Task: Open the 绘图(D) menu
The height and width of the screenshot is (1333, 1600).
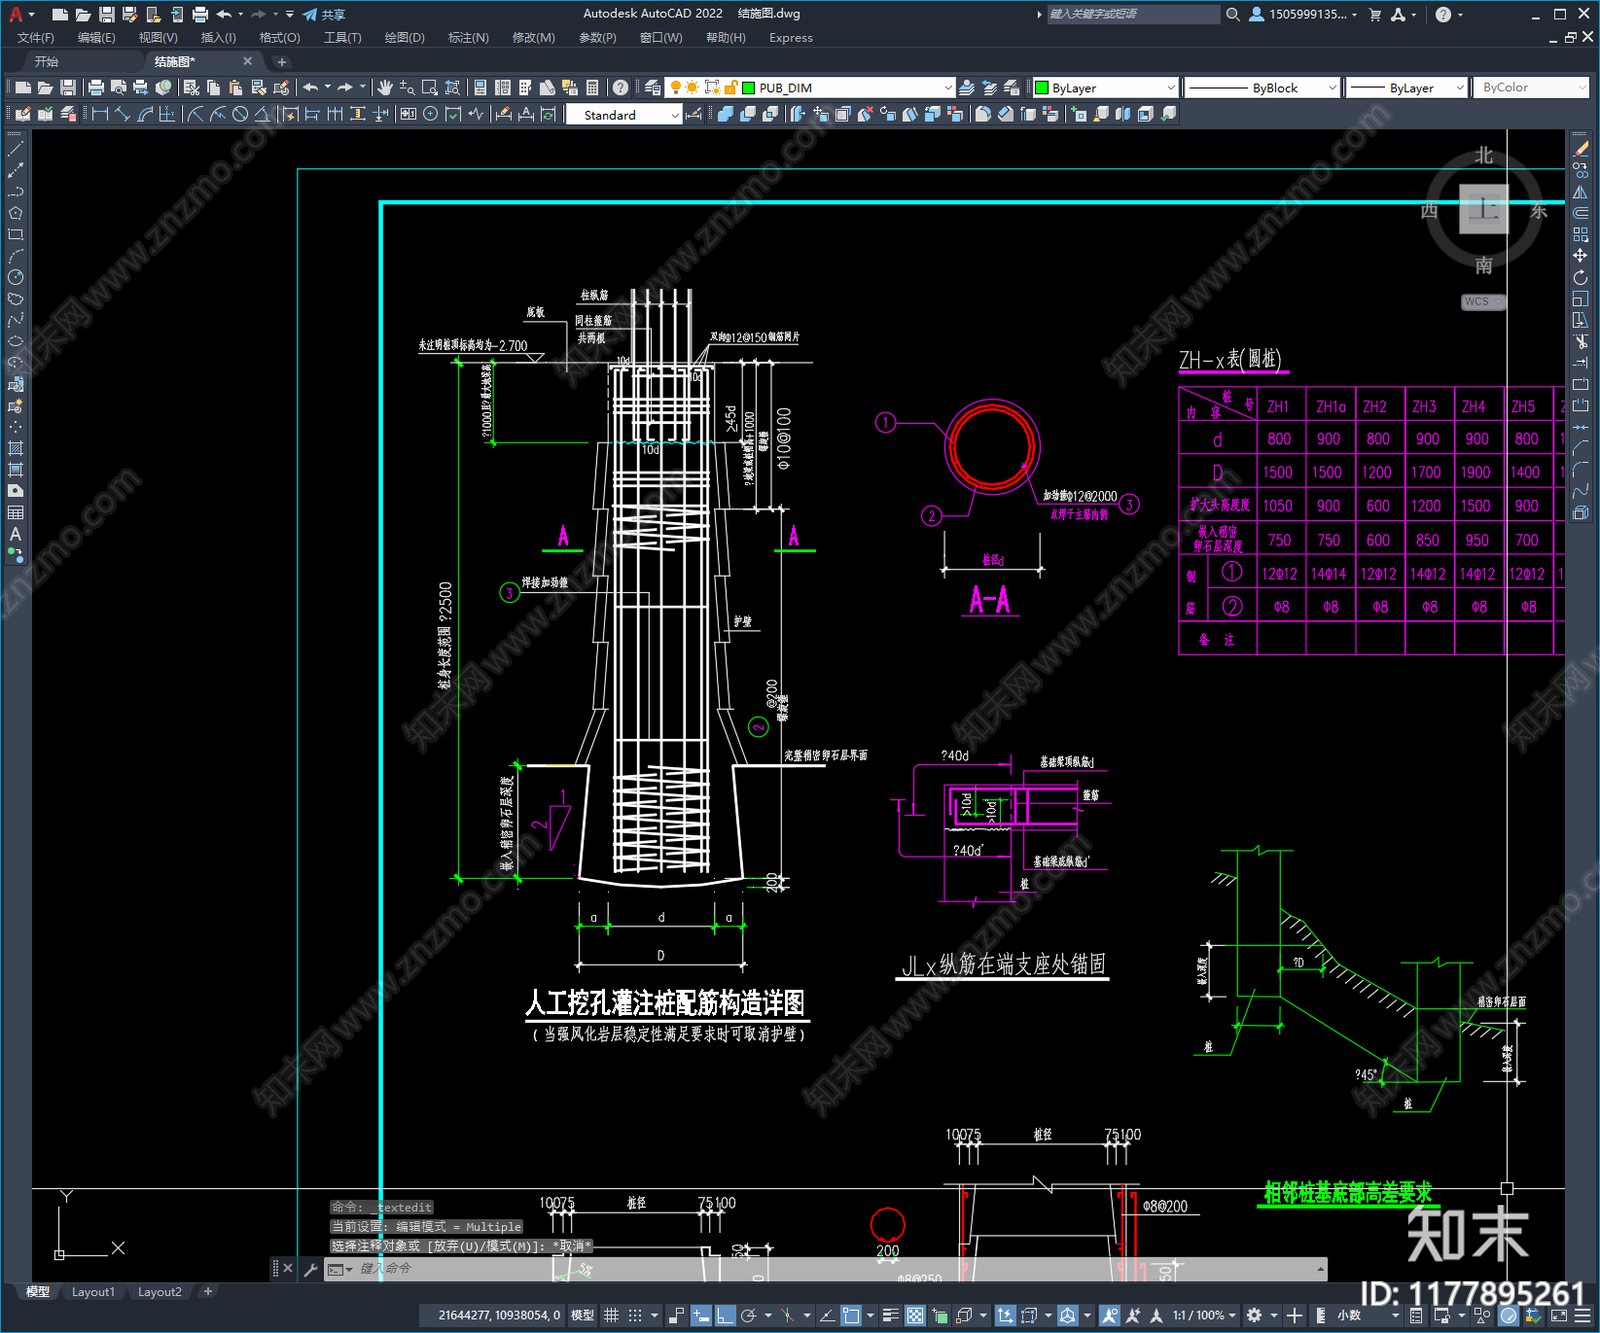Action: click(x=405, y=38)
